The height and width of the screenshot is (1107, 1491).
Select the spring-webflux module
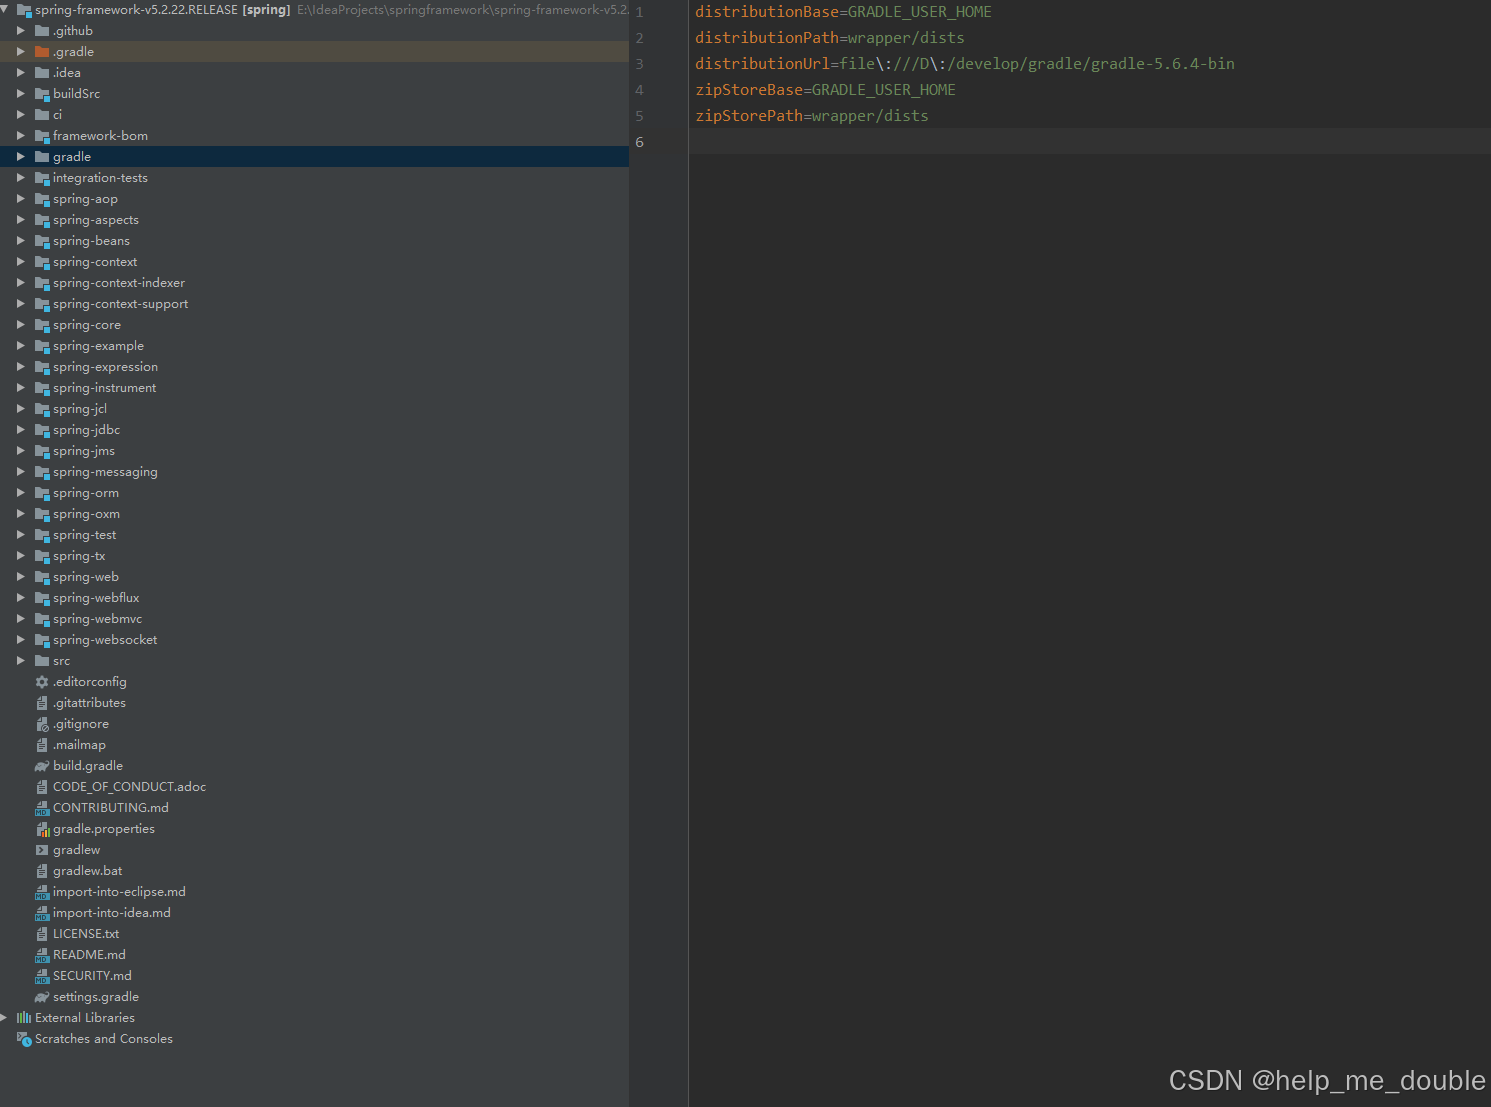pyautogui.click(x=96, y=598)
